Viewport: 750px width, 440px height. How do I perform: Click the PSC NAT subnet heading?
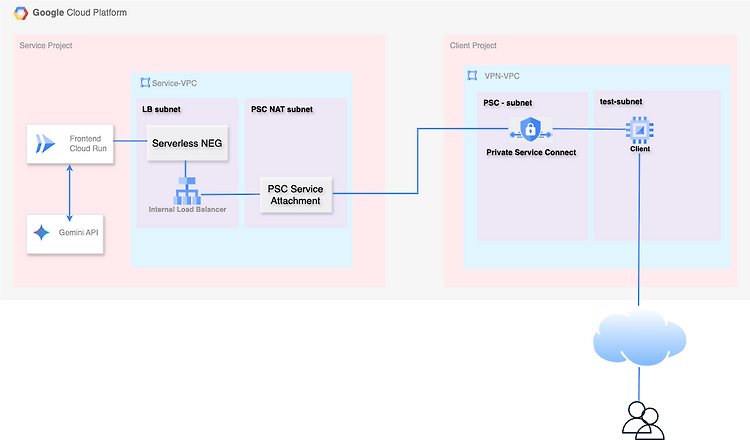(282, 109)
